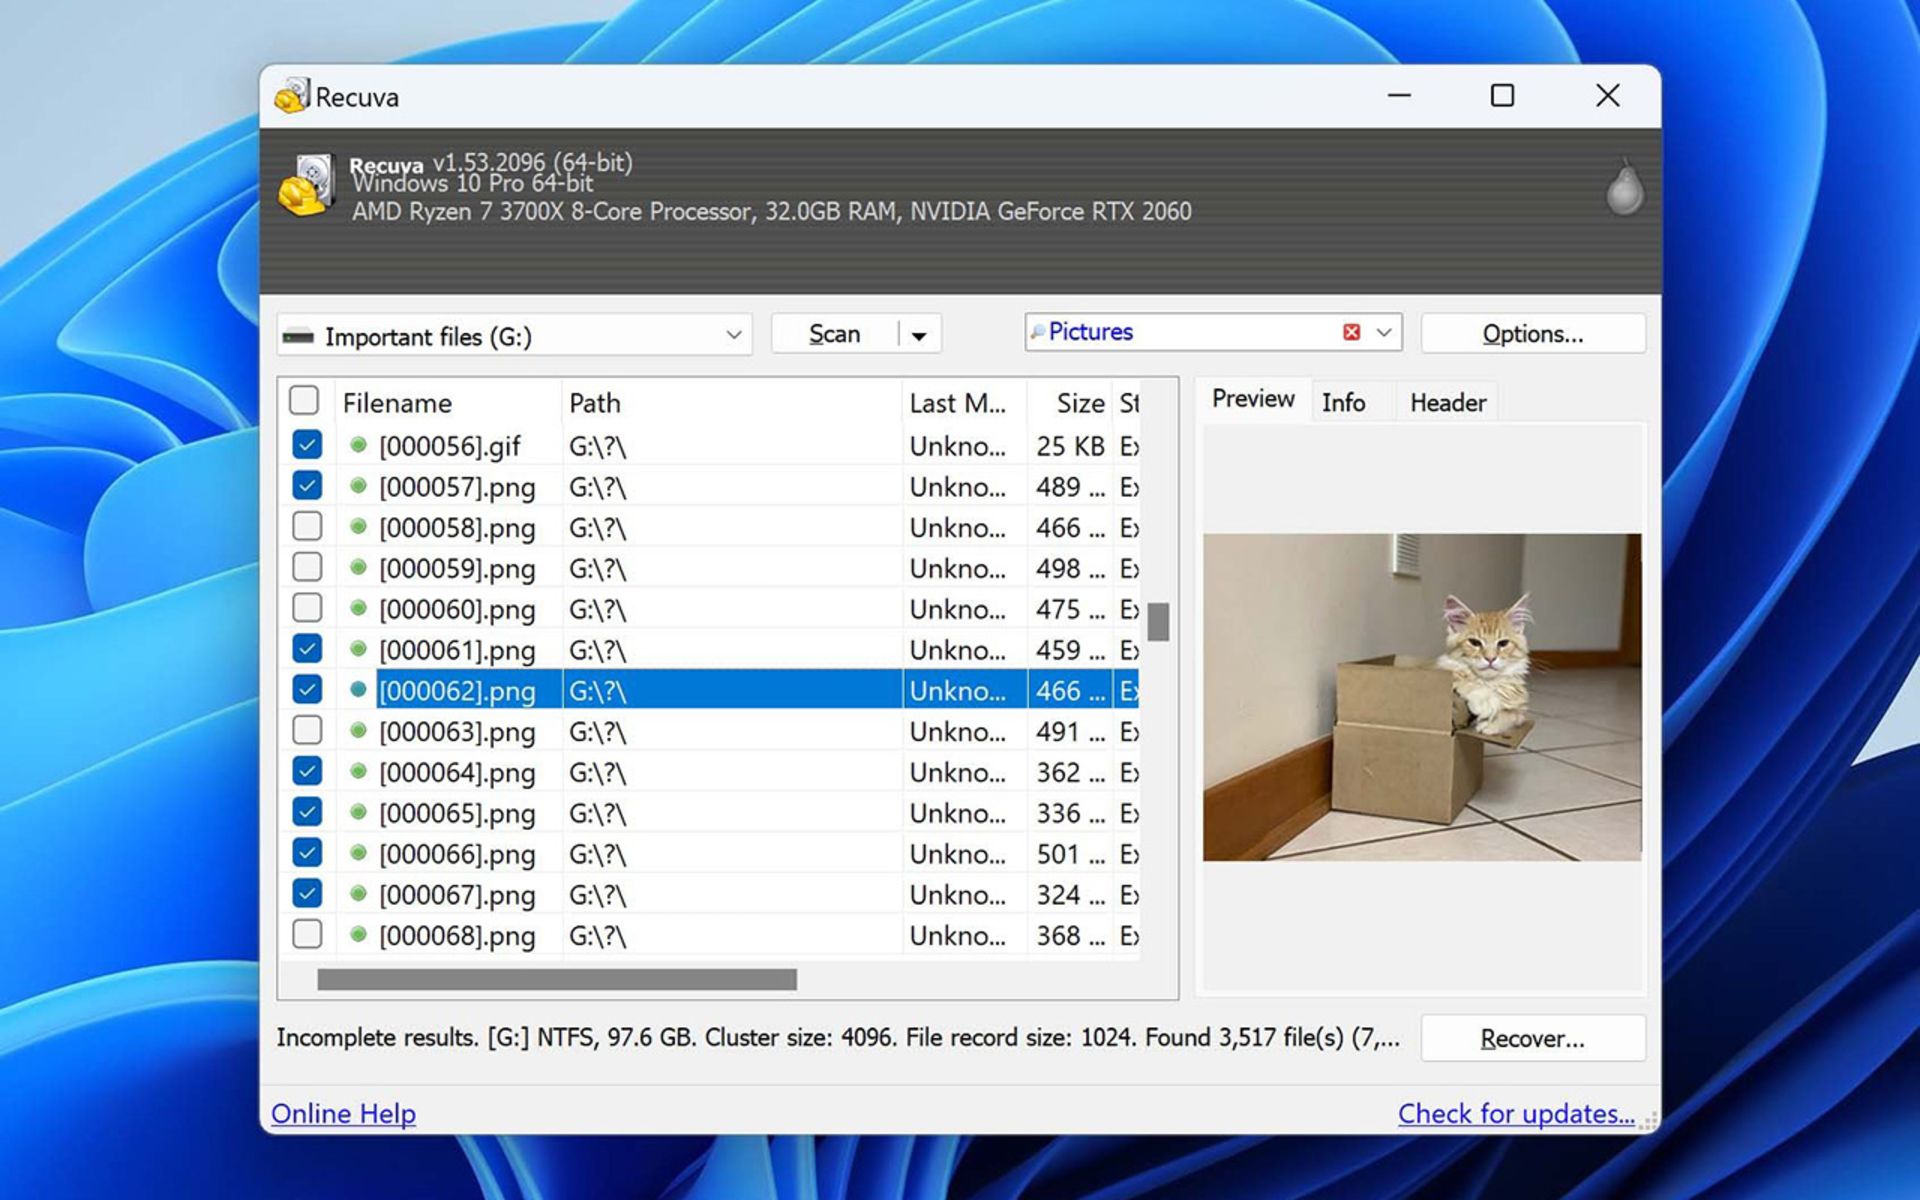Click Recuva icon in the title bar
This screenshot has width=1920, height=1200.
click(291, 97)
